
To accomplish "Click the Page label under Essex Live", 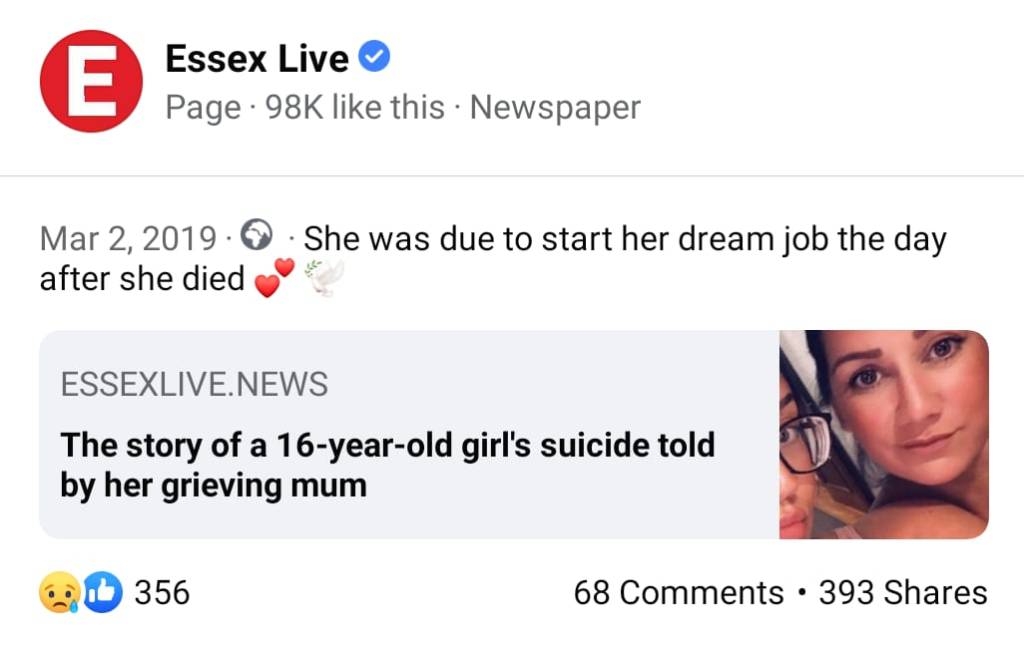I will tap(203, 107).
